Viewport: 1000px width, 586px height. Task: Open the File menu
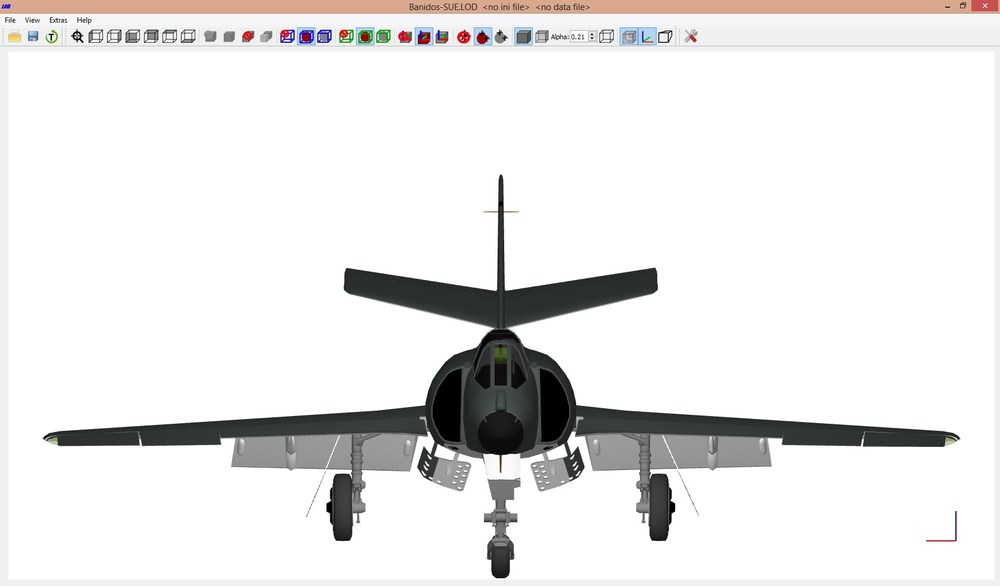click(x=10, y=20)
